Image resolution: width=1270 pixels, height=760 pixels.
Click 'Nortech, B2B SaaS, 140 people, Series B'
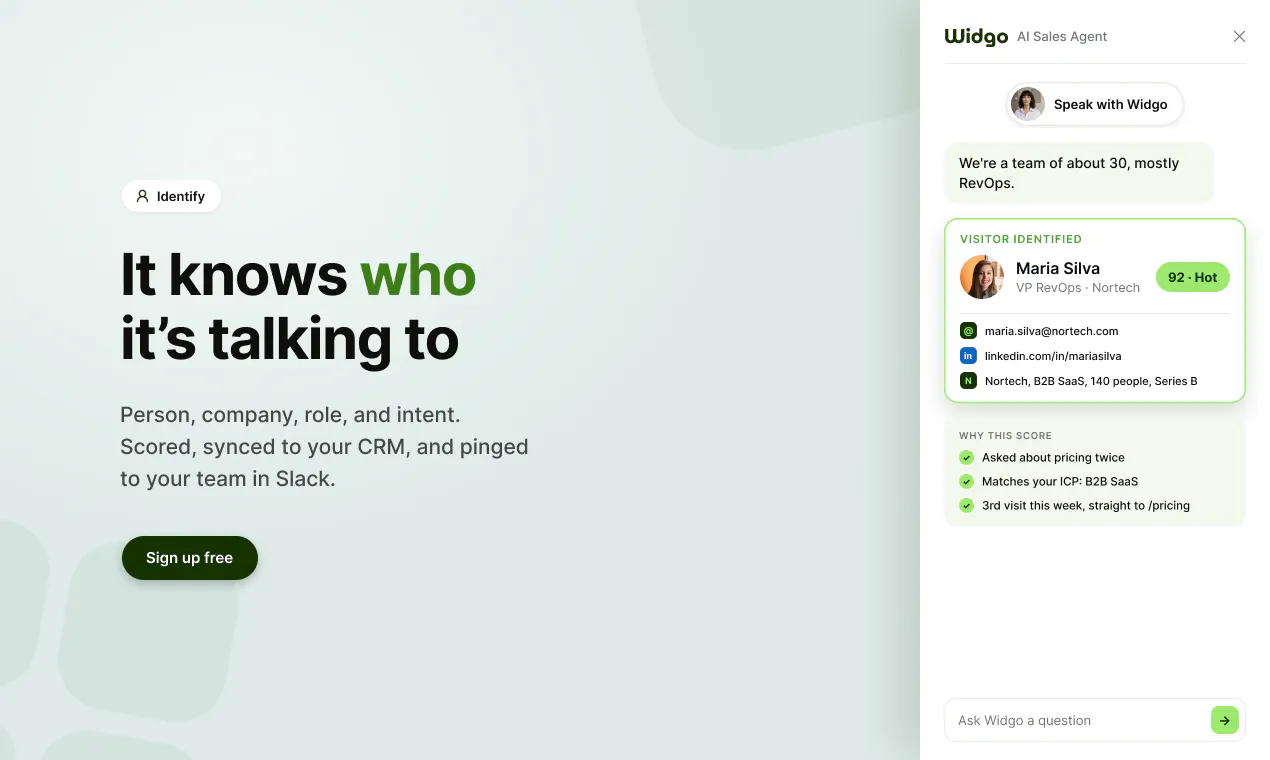point(1091,381)
